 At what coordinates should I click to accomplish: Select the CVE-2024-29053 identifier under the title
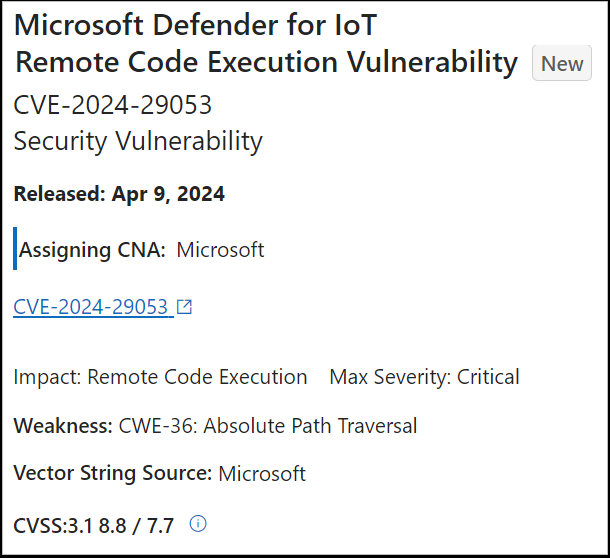(112, 105)
